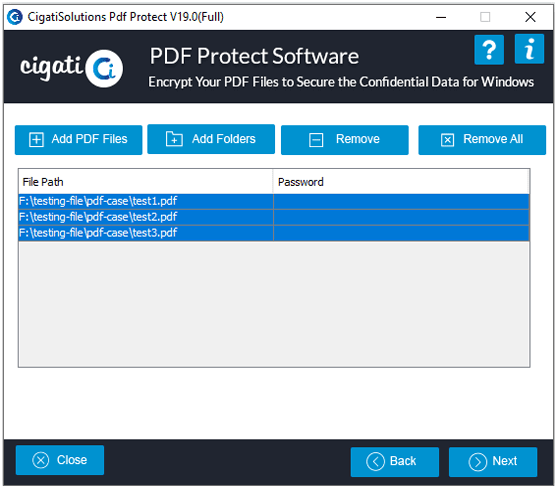Click the Cigati logo in banner
The width and height of the screenshot is (557, 488).
[x=71, y=68]
